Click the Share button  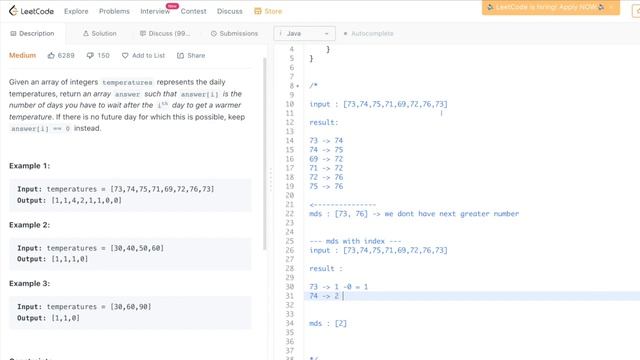point(191,56)
